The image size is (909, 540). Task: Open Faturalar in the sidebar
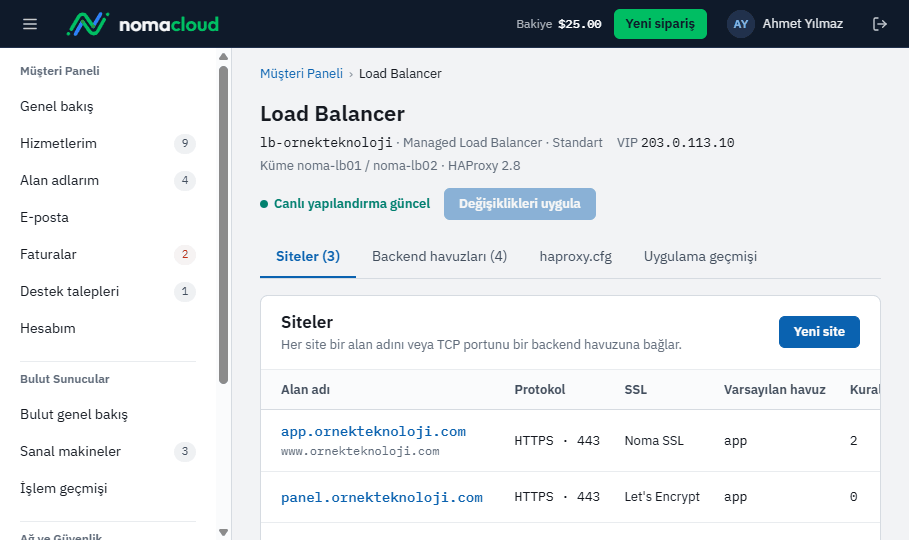click(108, 255)
